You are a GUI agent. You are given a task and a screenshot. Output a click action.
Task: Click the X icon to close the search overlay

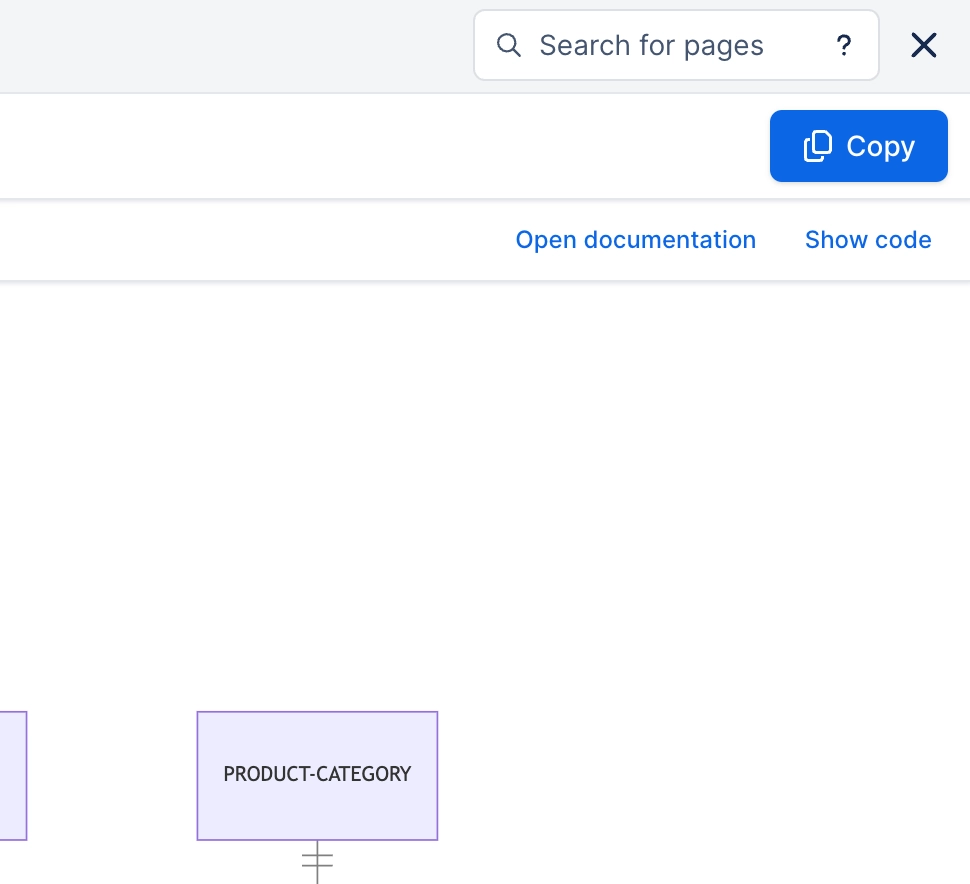[x=923, y=45]
